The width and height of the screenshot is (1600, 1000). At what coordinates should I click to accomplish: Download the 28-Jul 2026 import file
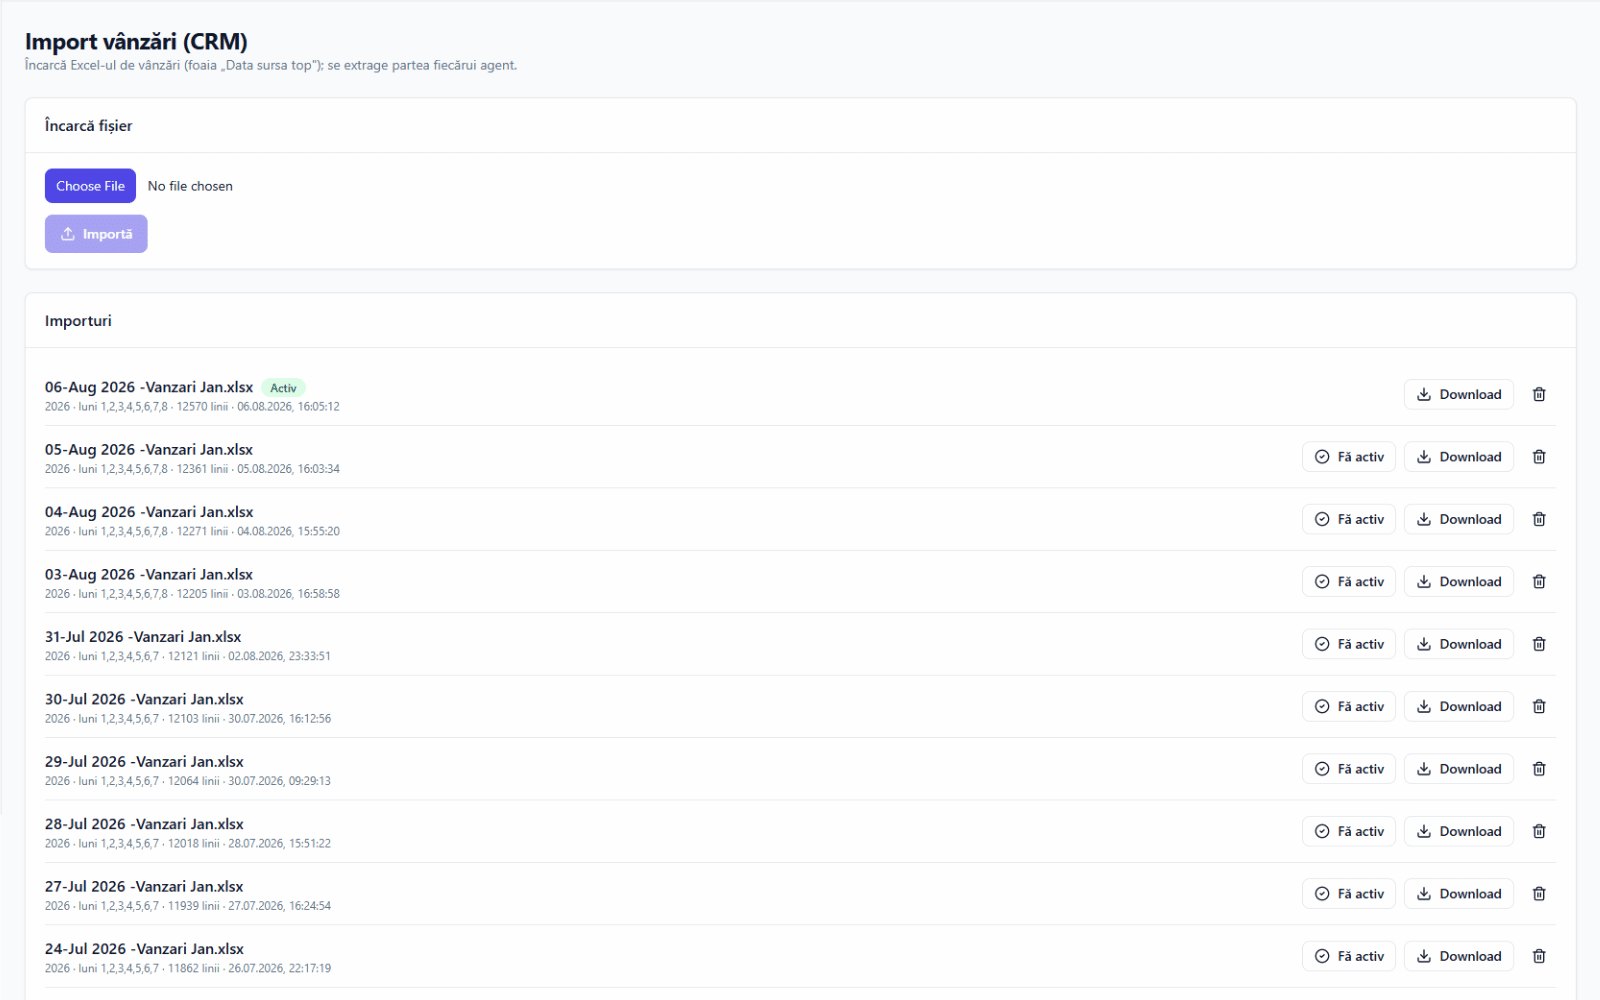(1459, 832)
